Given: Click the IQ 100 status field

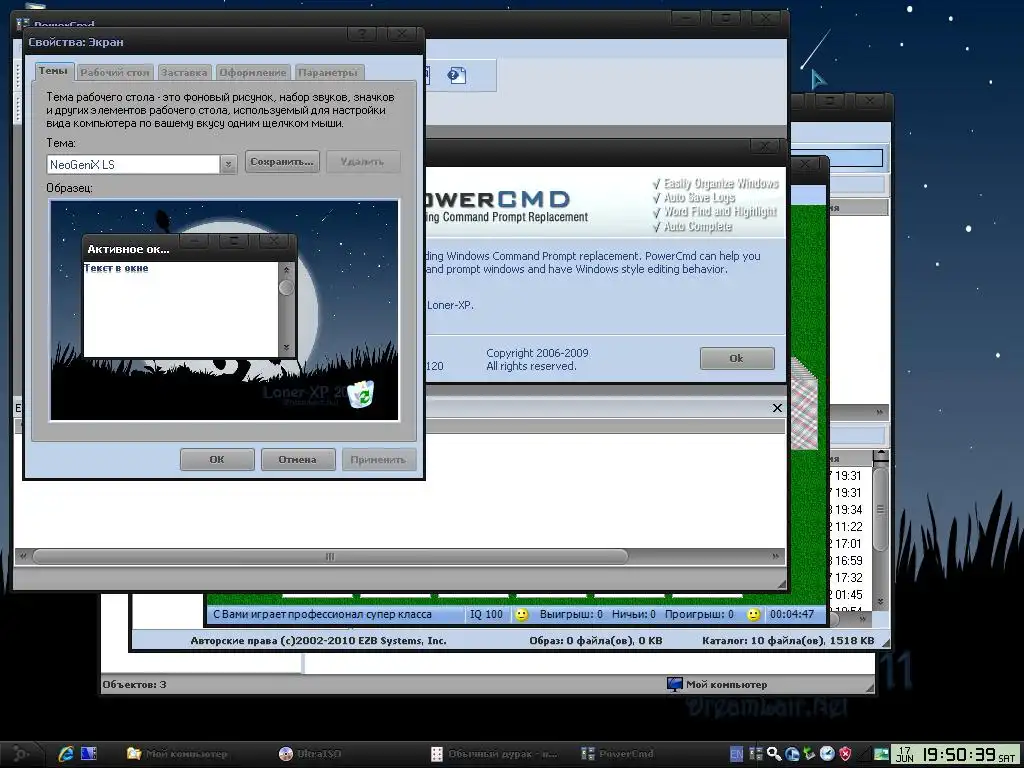Looking at the screenshot, I should [x=487, y=615].
